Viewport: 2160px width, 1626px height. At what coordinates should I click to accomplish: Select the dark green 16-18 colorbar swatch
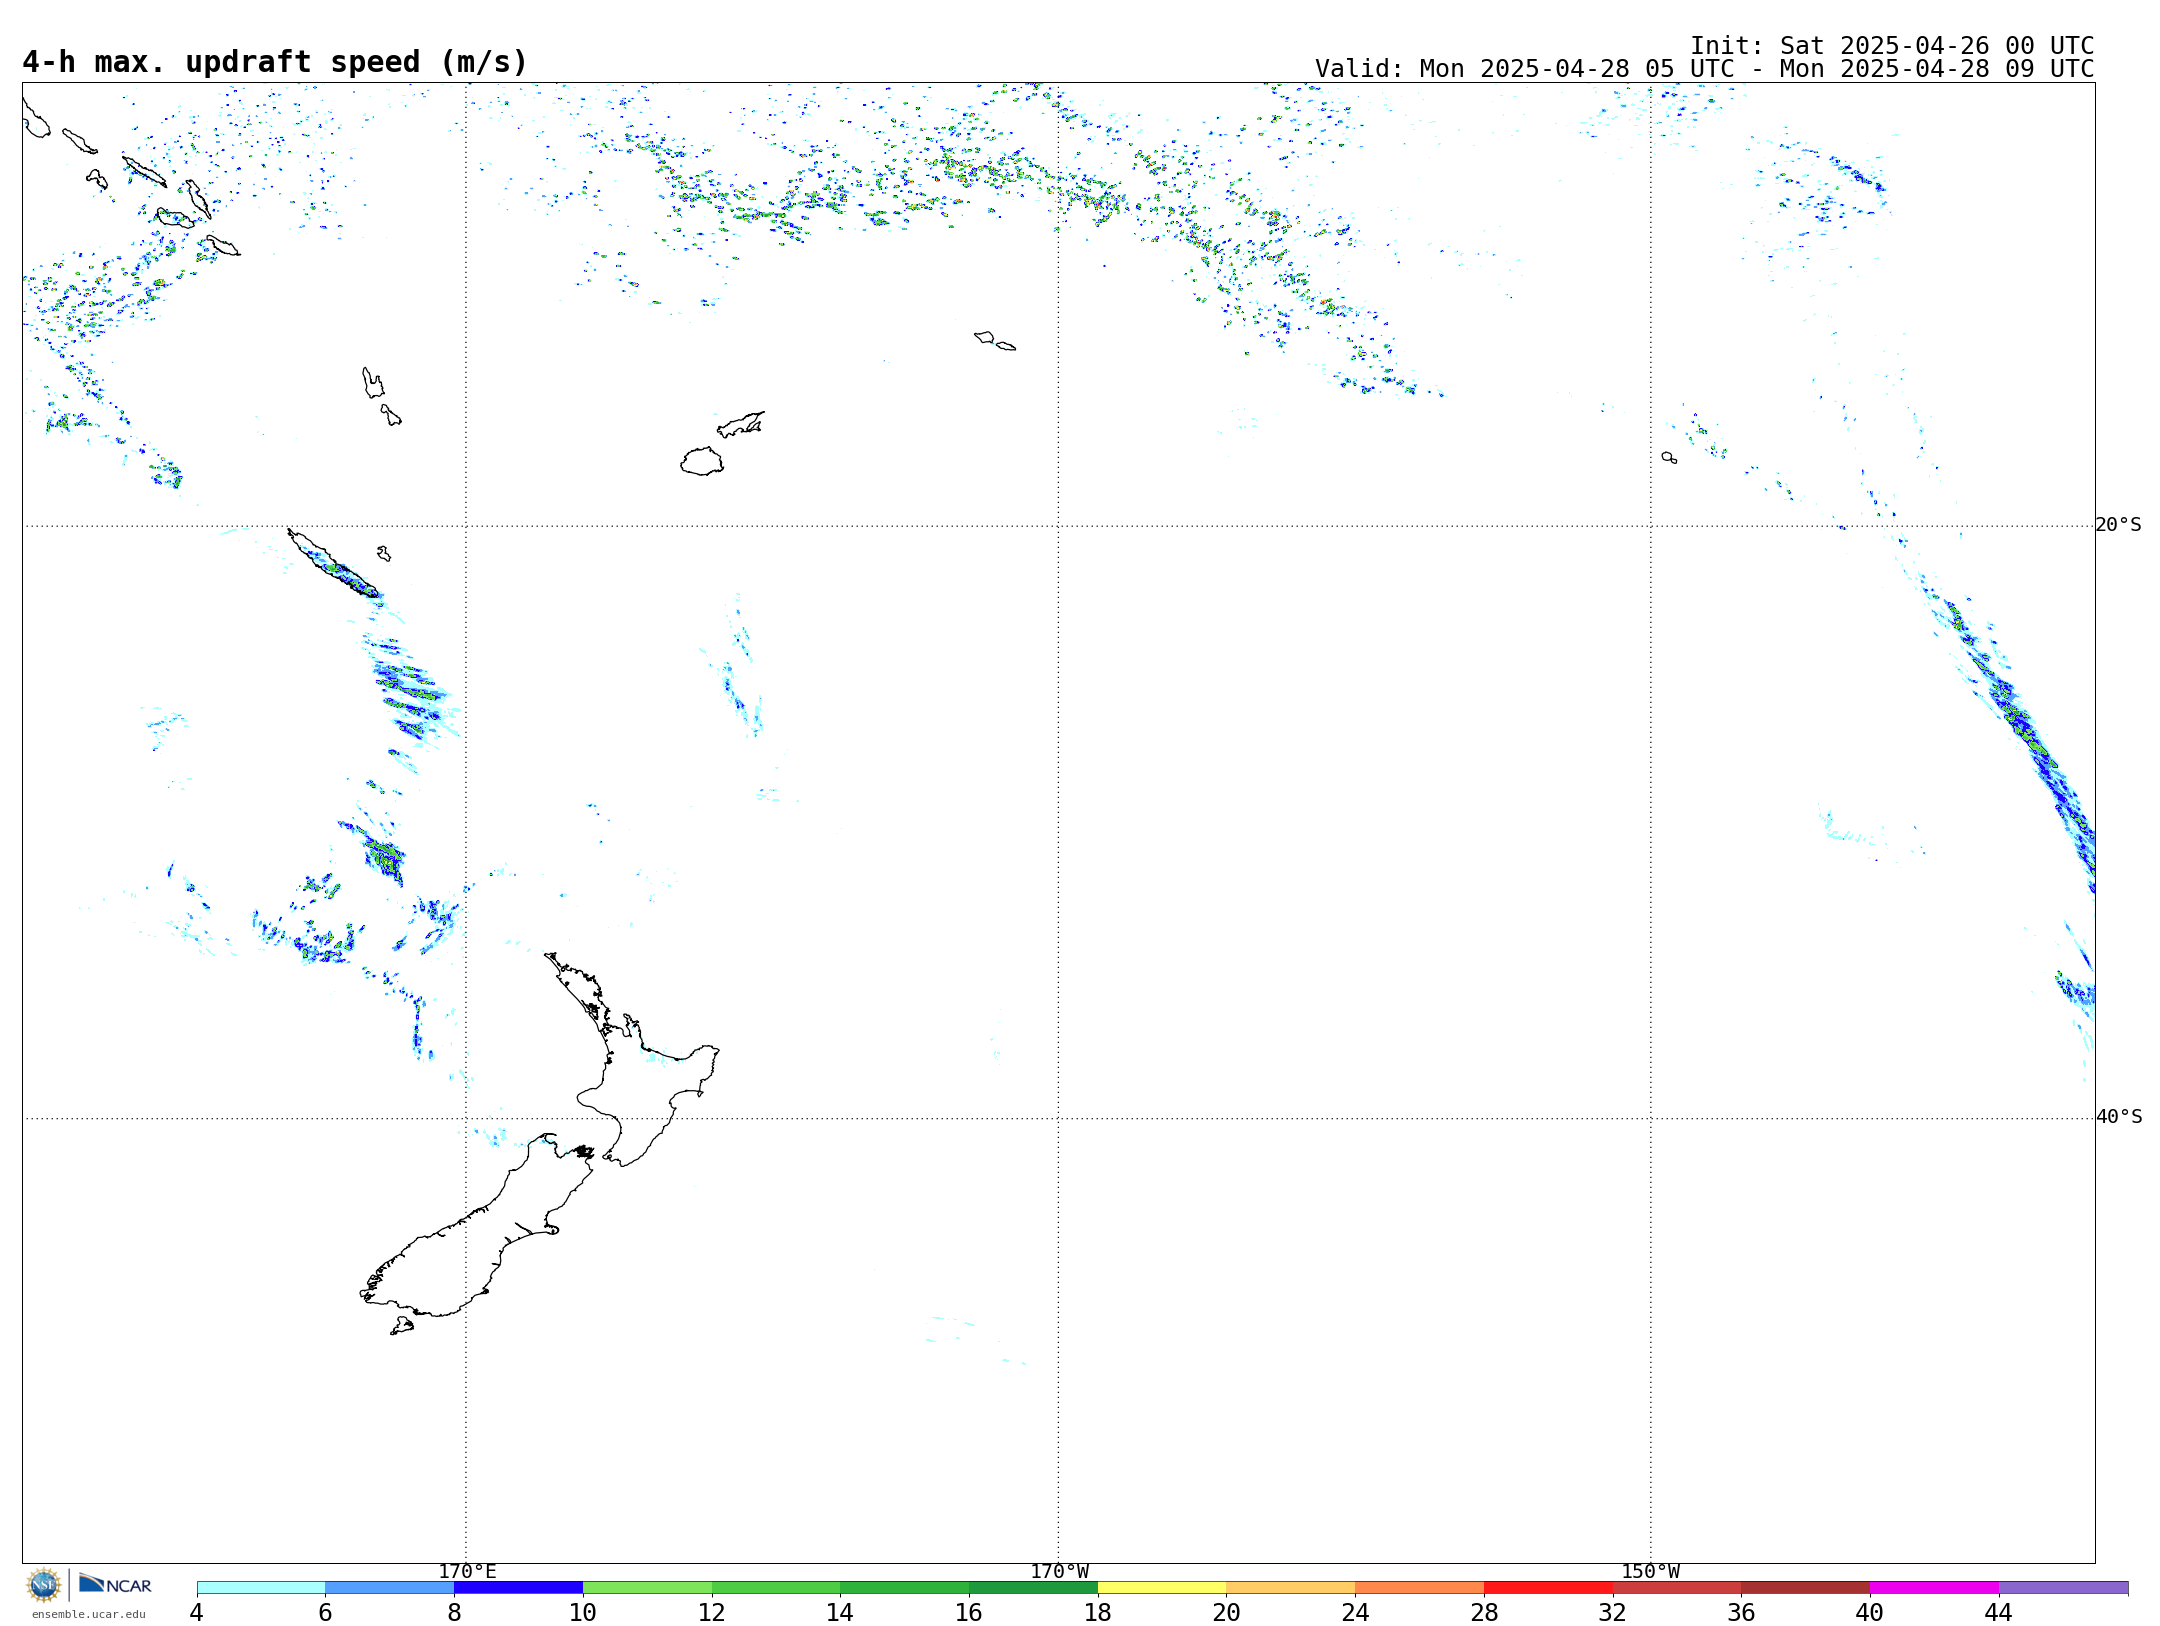pyautogui.click(x=1033, y=1587)
